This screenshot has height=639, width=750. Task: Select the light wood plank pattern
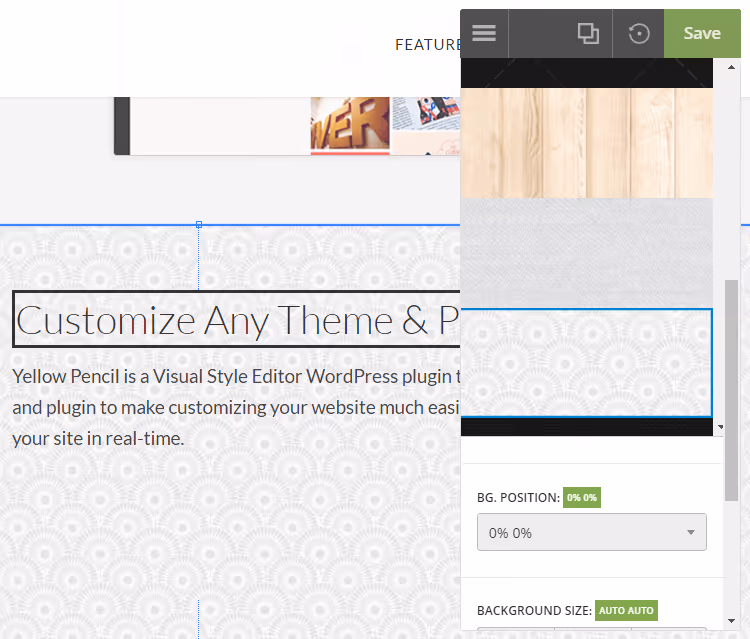(x=586, y=143)
